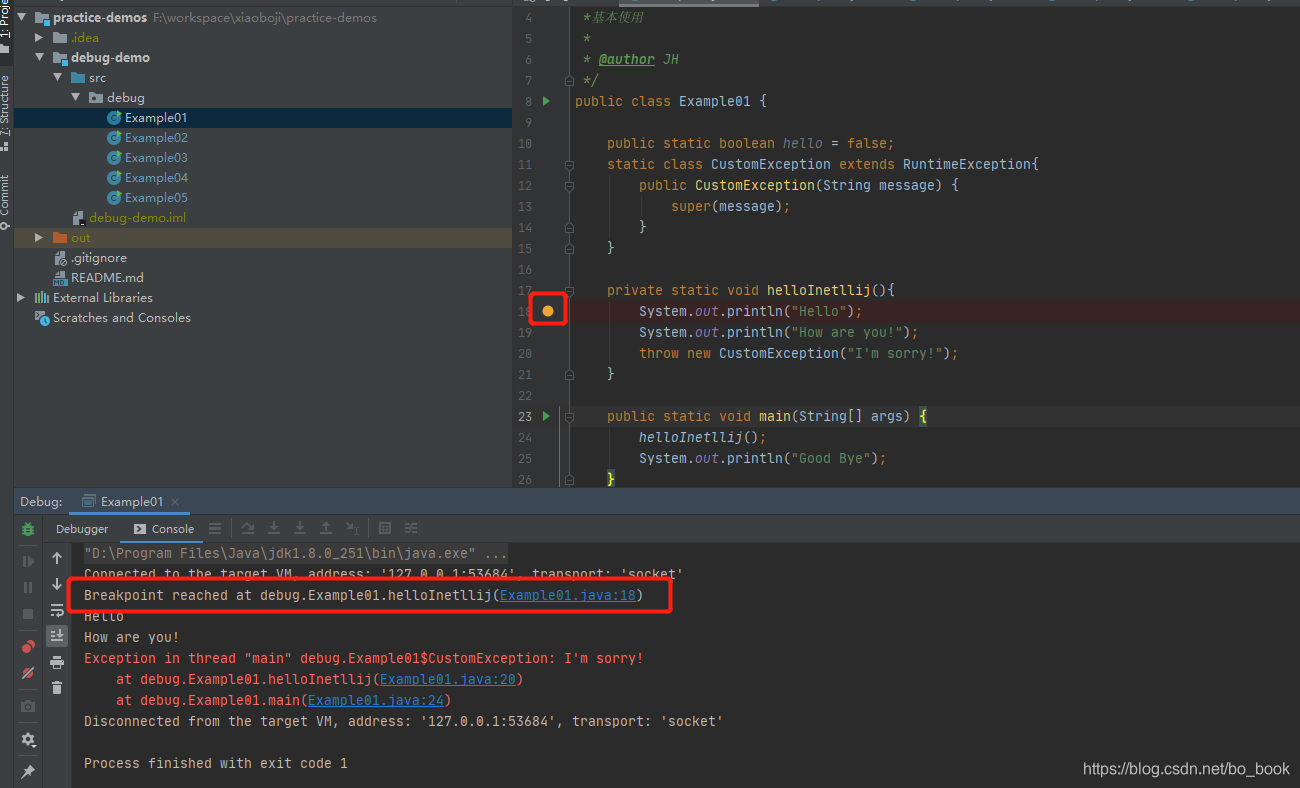Viewport: 1300px width, 788px height.
Task: Toggle Soft-Wrap in the console
Action: coord(57,610)
